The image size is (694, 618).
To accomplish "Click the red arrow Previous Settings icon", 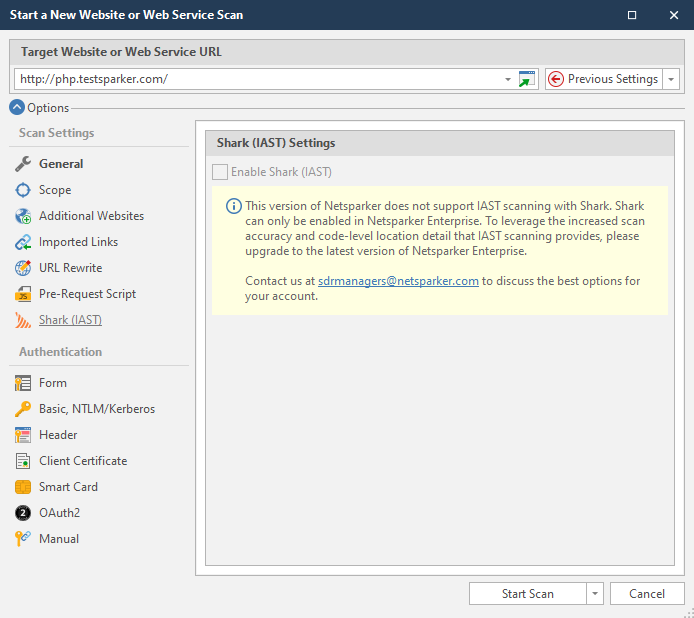I will click(x=556, y=79).
